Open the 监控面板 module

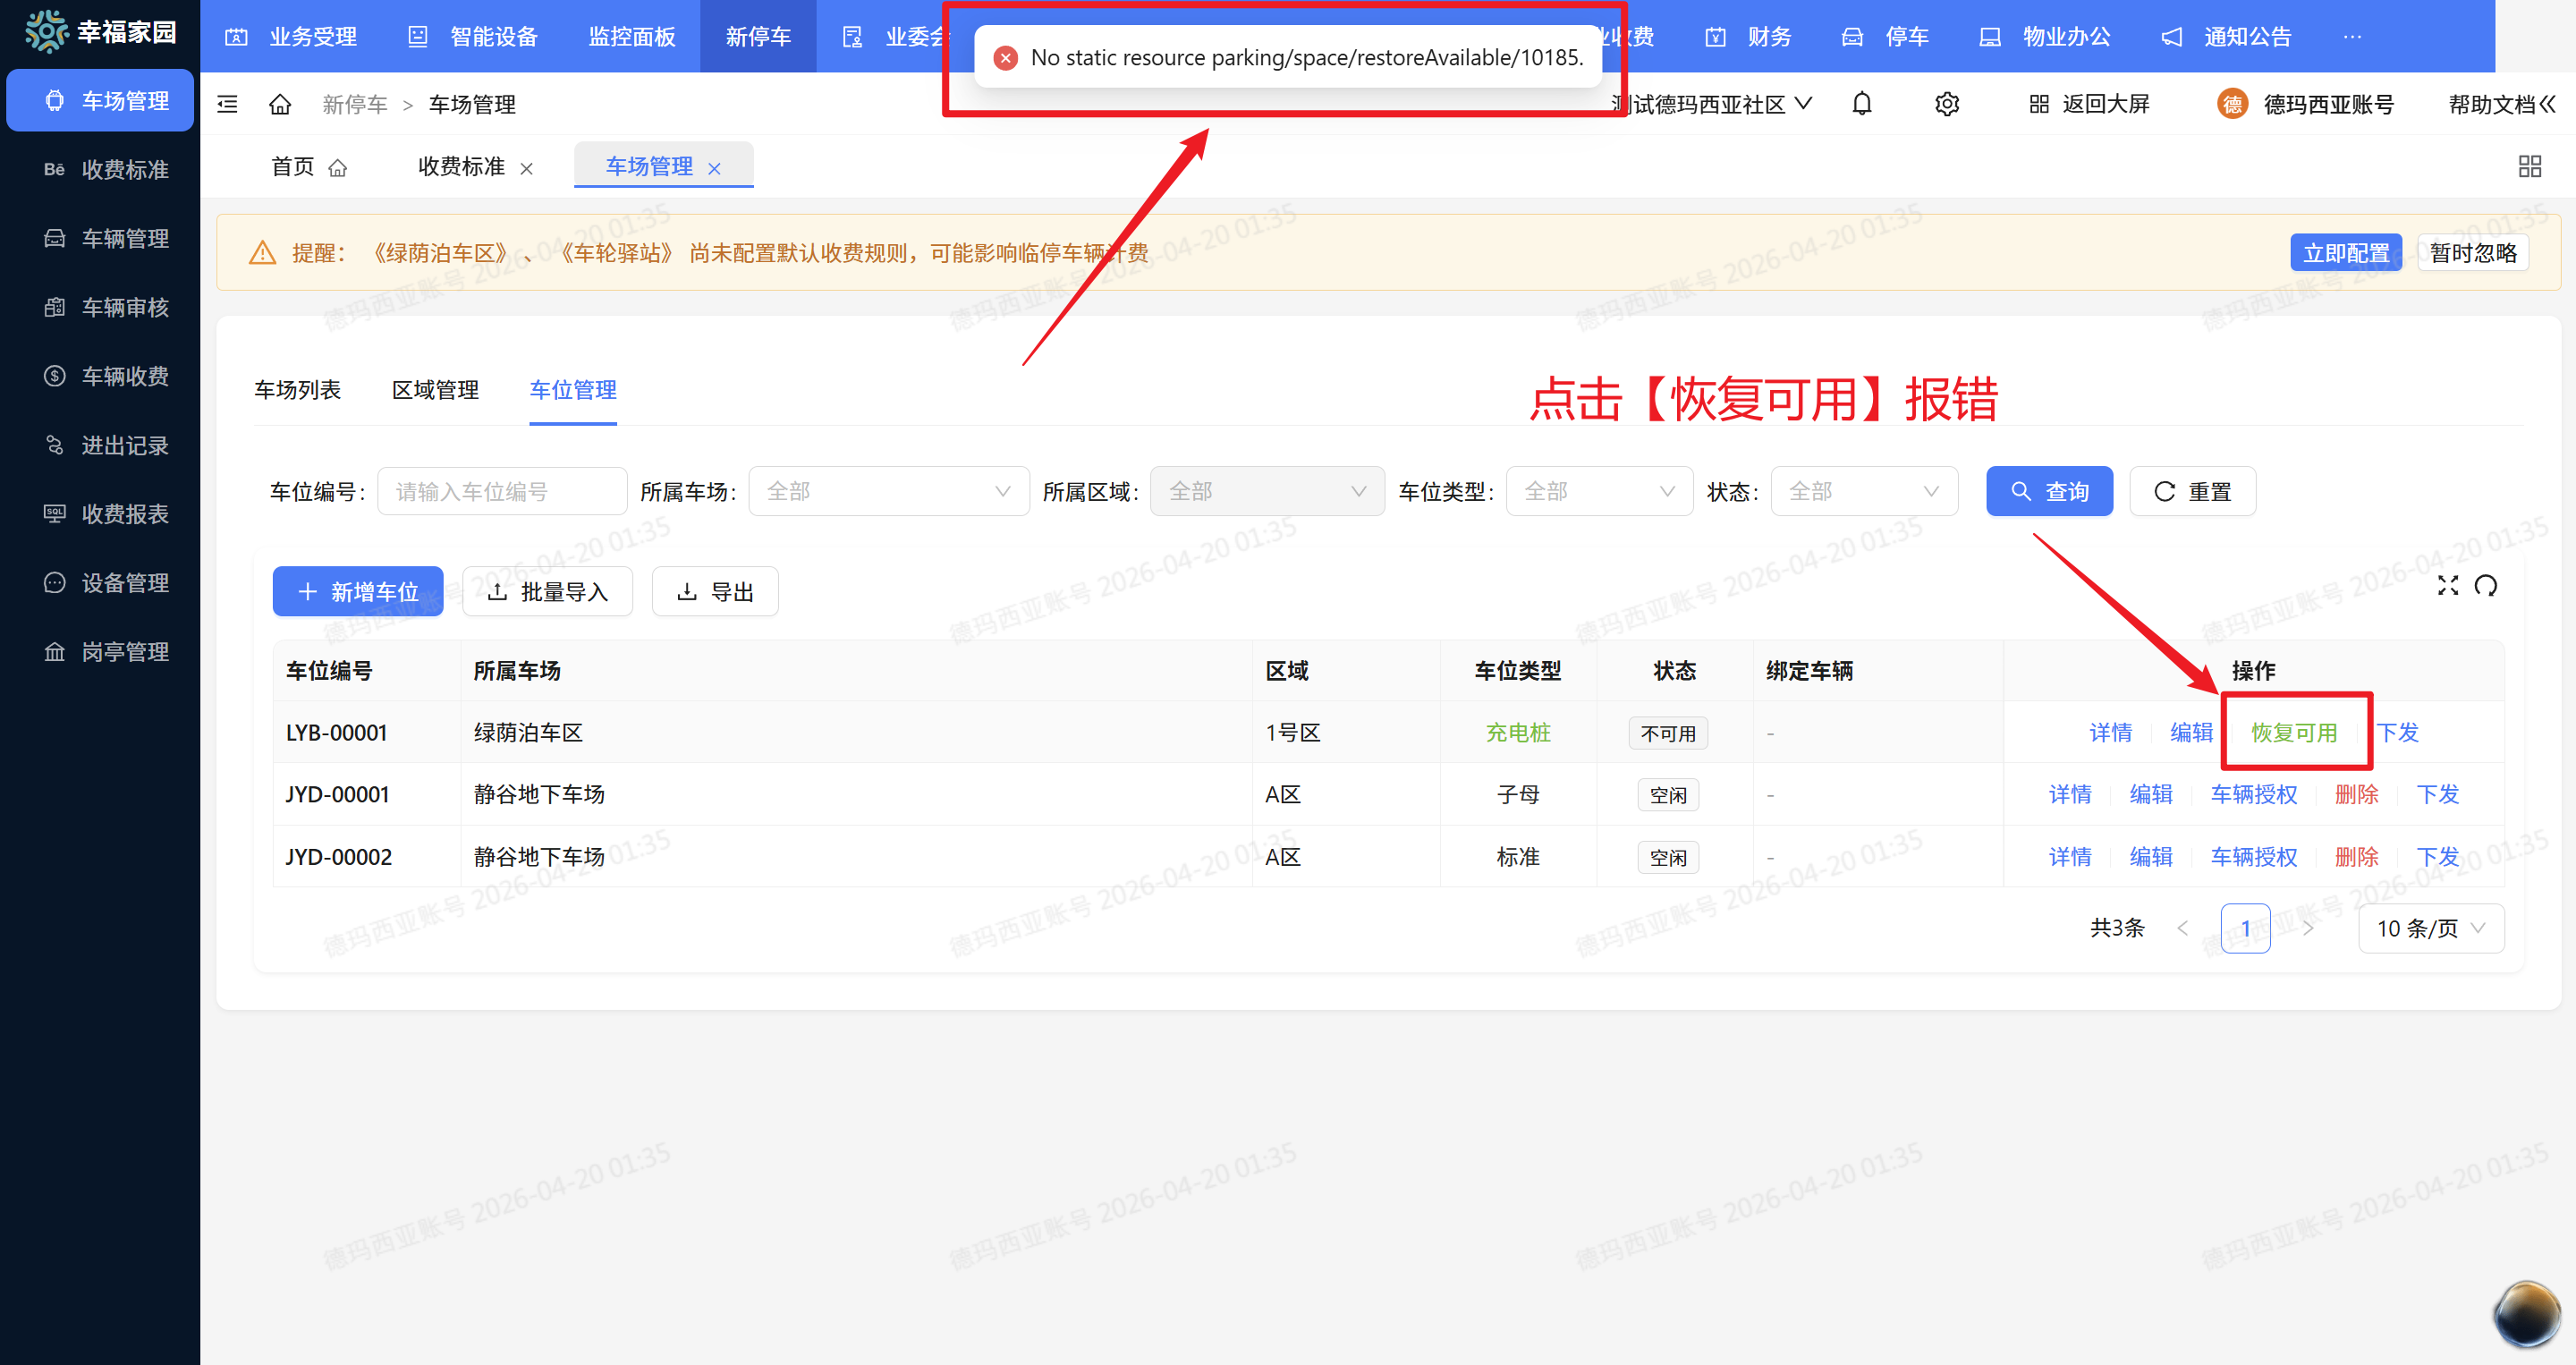[x=630, y=36]
